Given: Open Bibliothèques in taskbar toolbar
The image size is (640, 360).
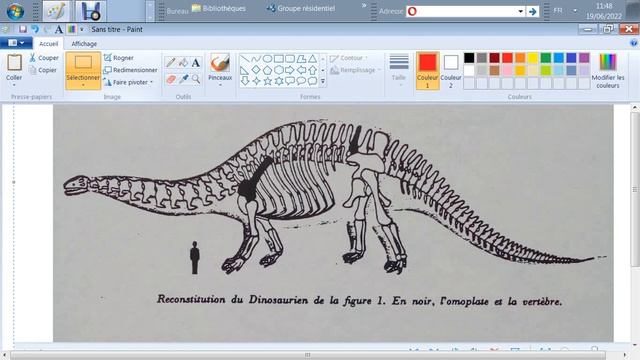Looking at the screenshot, I should pos(219,8).
